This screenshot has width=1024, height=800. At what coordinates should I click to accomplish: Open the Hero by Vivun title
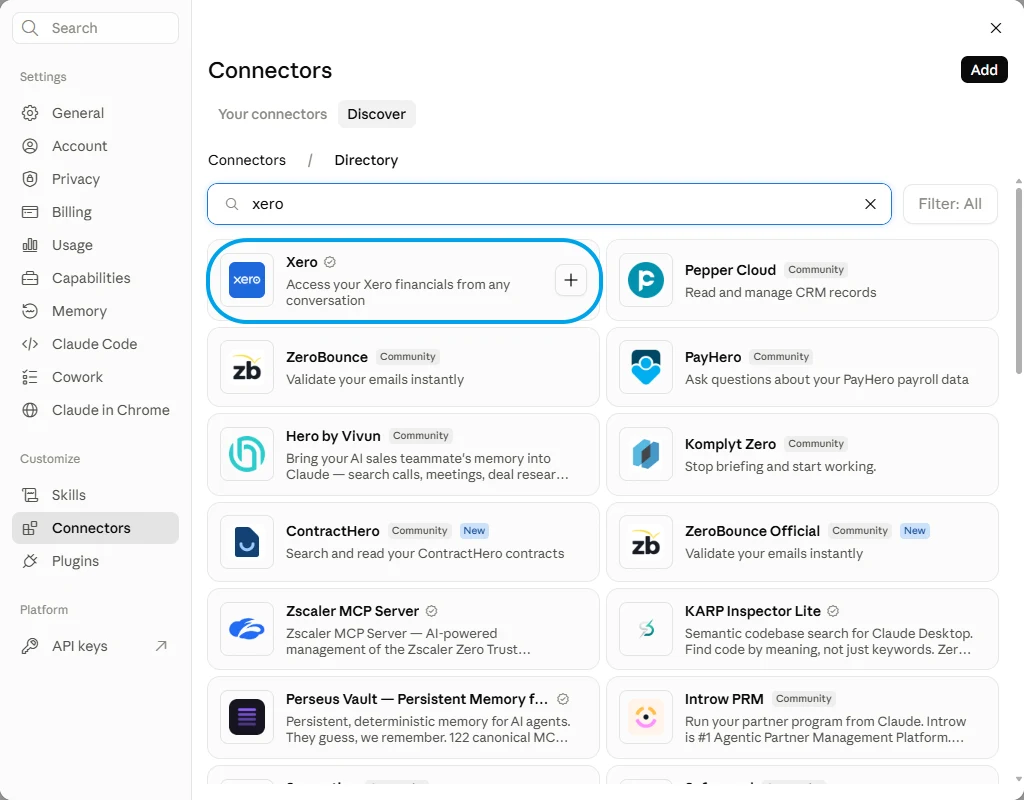(x=333, y=436)
